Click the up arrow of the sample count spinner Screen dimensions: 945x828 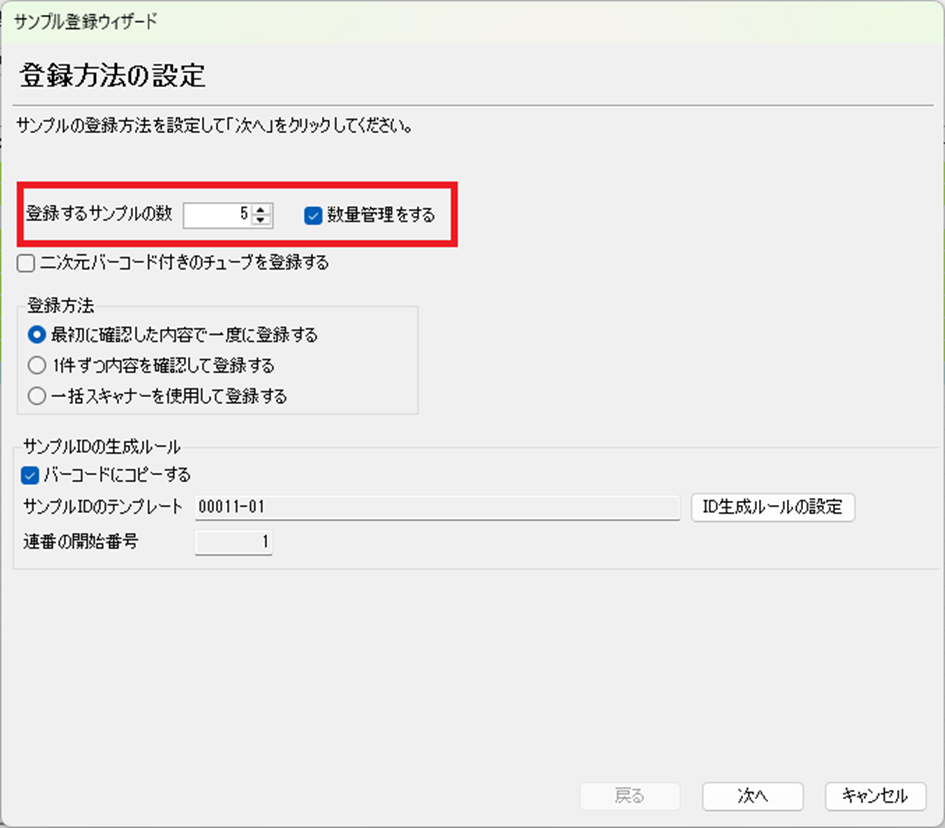tap(262, 208)
